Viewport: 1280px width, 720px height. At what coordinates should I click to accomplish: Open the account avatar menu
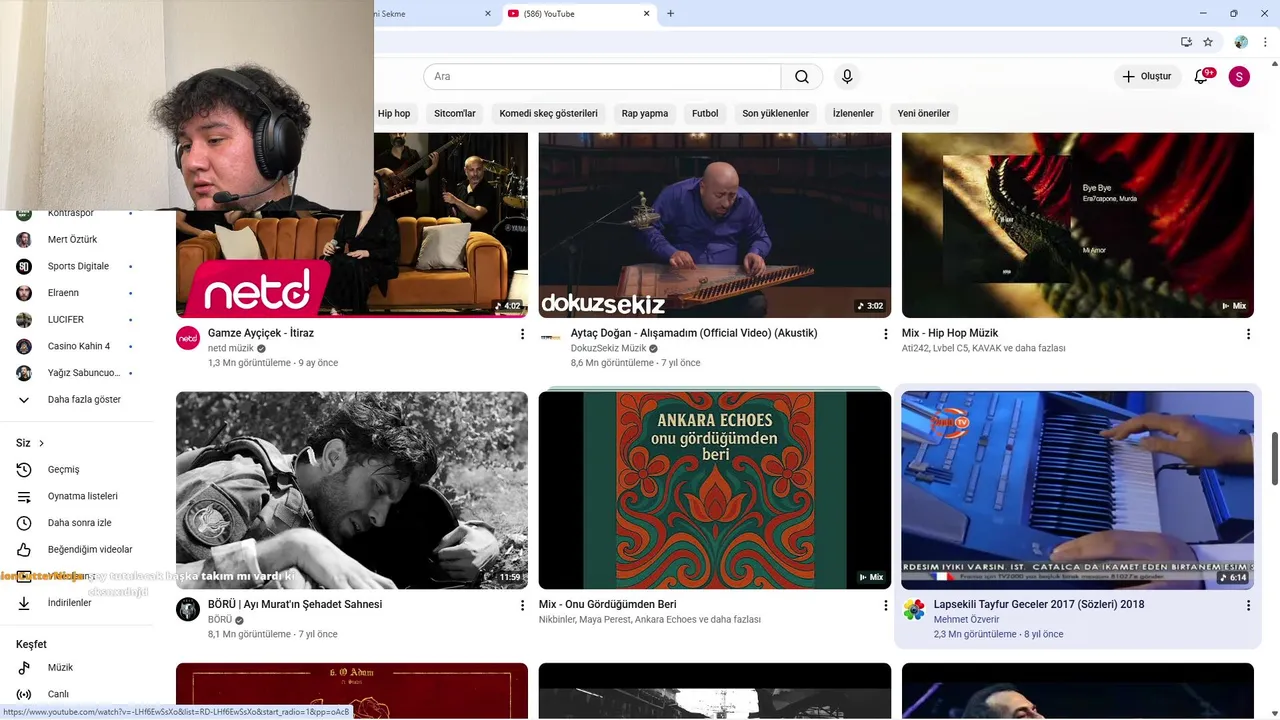point(1239,76)
